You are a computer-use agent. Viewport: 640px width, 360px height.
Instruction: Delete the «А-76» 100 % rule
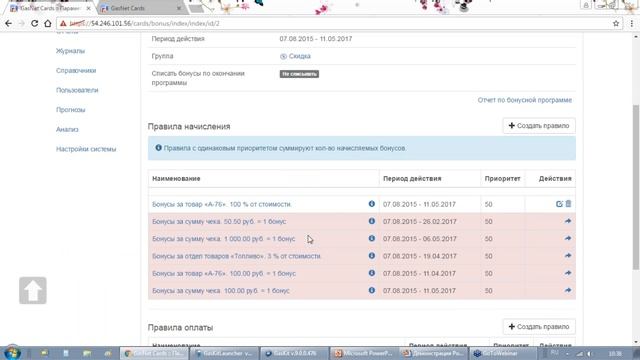[568, 203]
